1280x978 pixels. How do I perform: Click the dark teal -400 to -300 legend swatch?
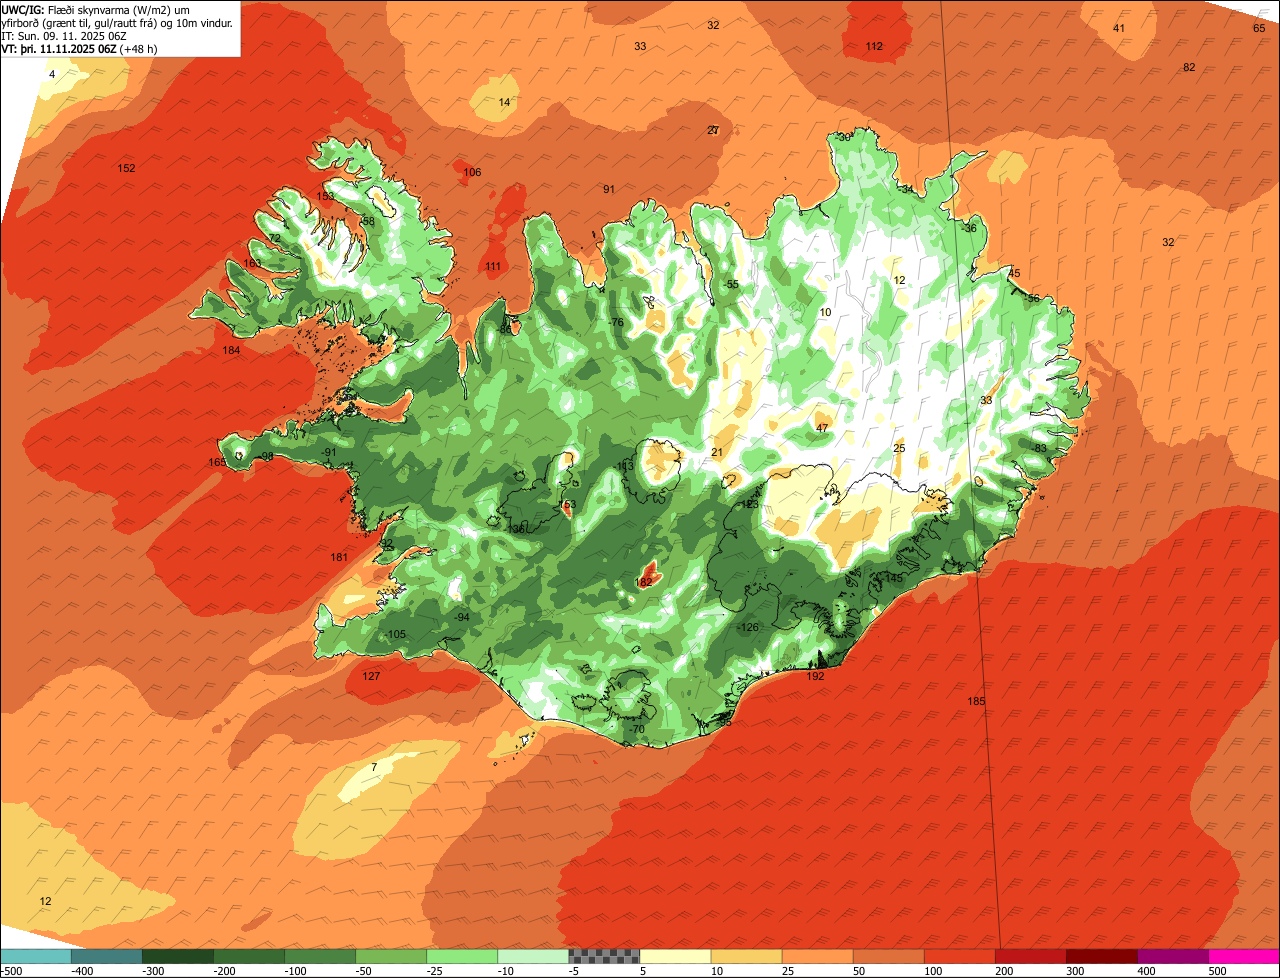pos(107,956)
